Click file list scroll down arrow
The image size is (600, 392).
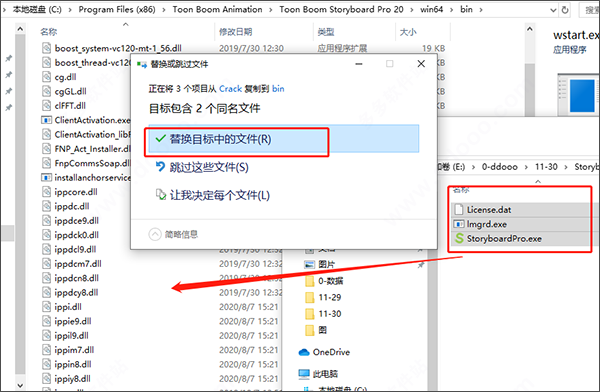[x=20, y=385]
